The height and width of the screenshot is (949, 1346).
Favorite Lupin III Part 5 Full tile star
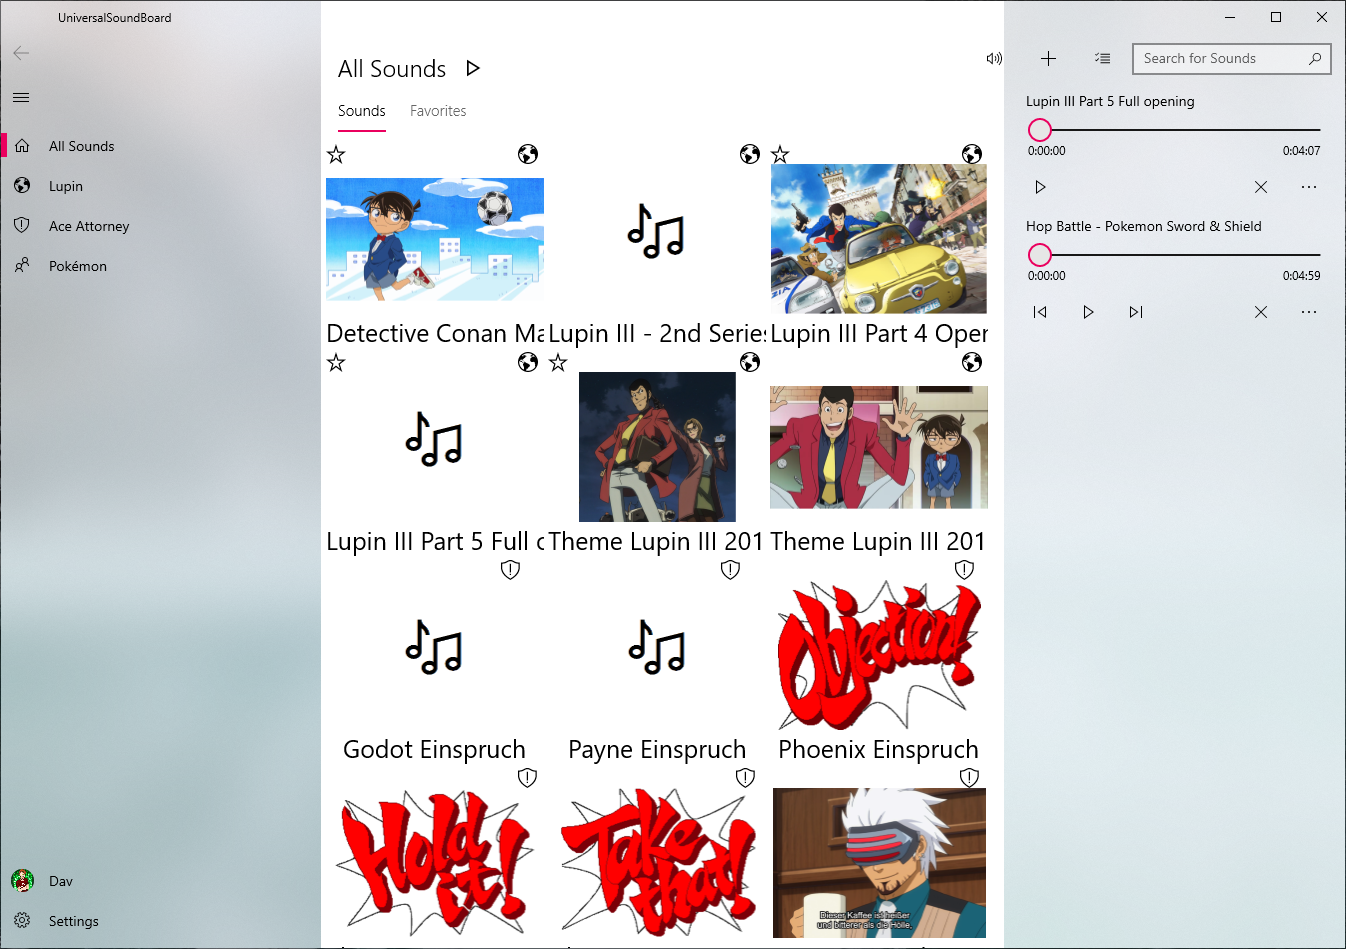[x=336, y=362]
